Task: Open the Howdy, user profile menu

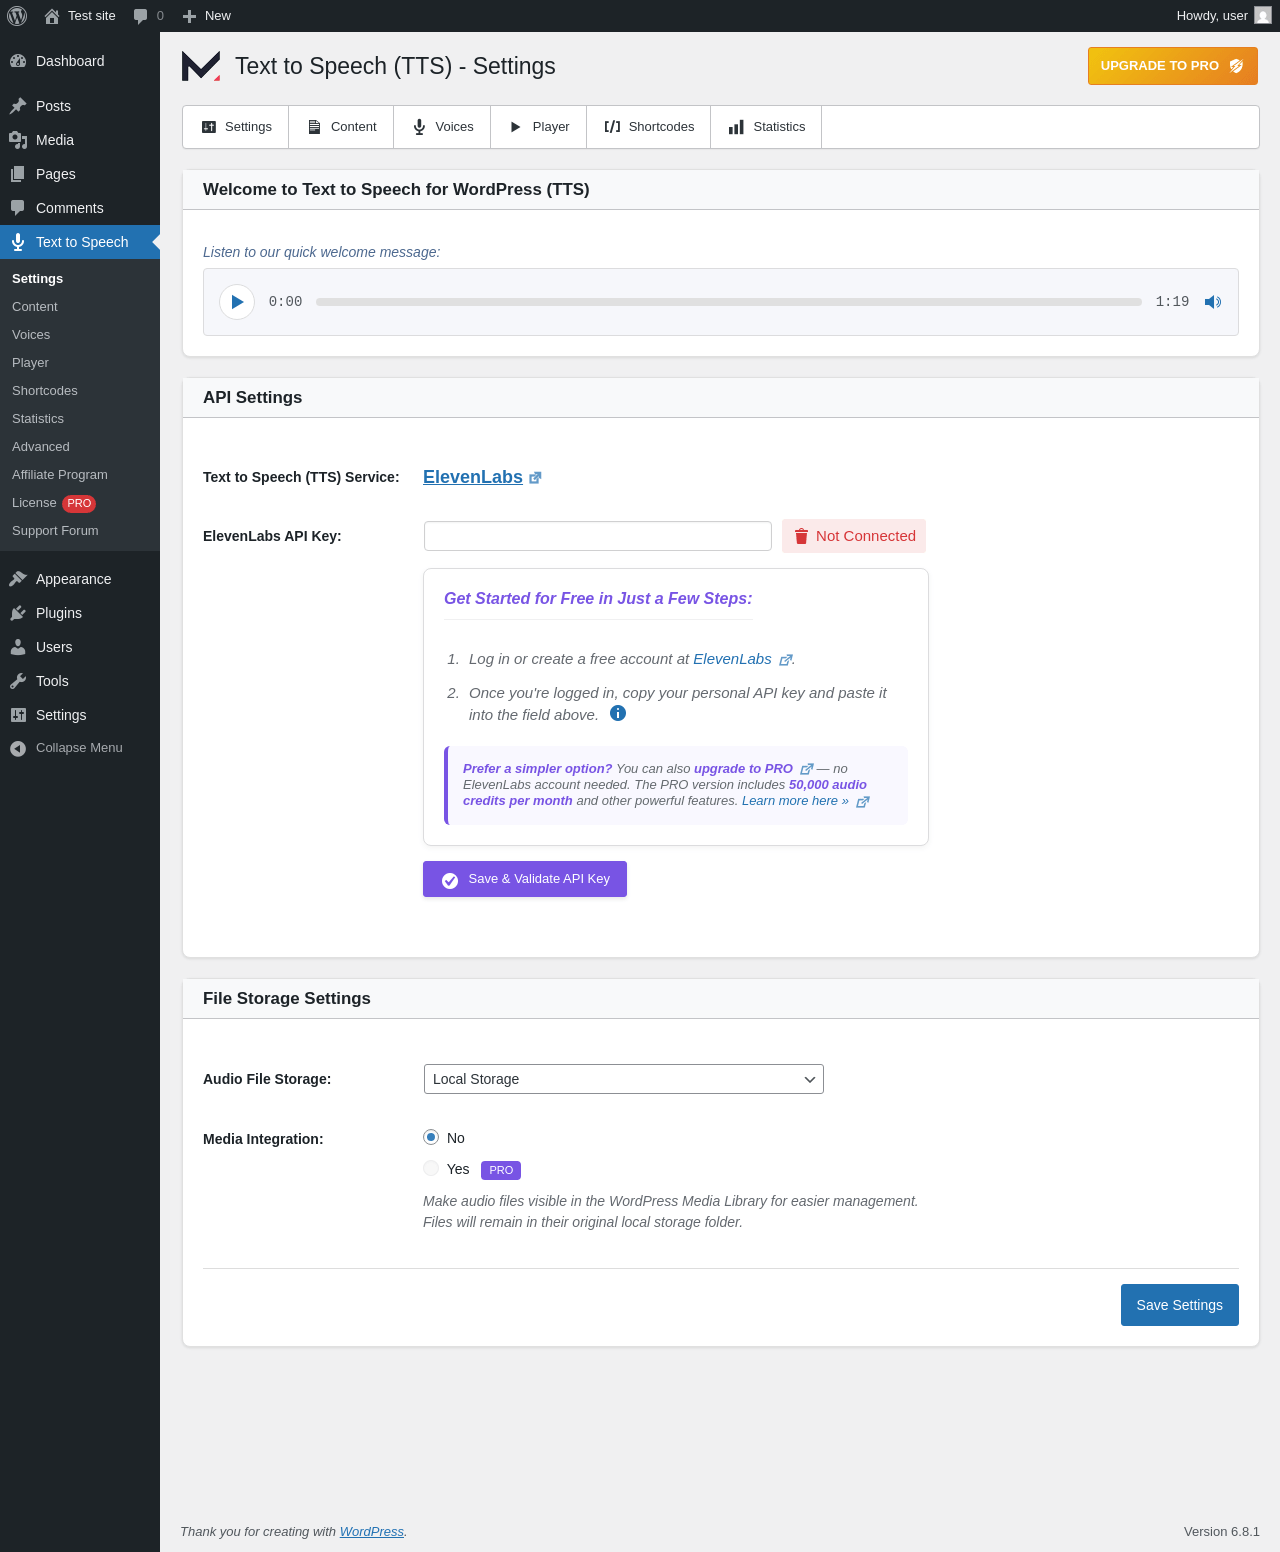Action: 1223,16
